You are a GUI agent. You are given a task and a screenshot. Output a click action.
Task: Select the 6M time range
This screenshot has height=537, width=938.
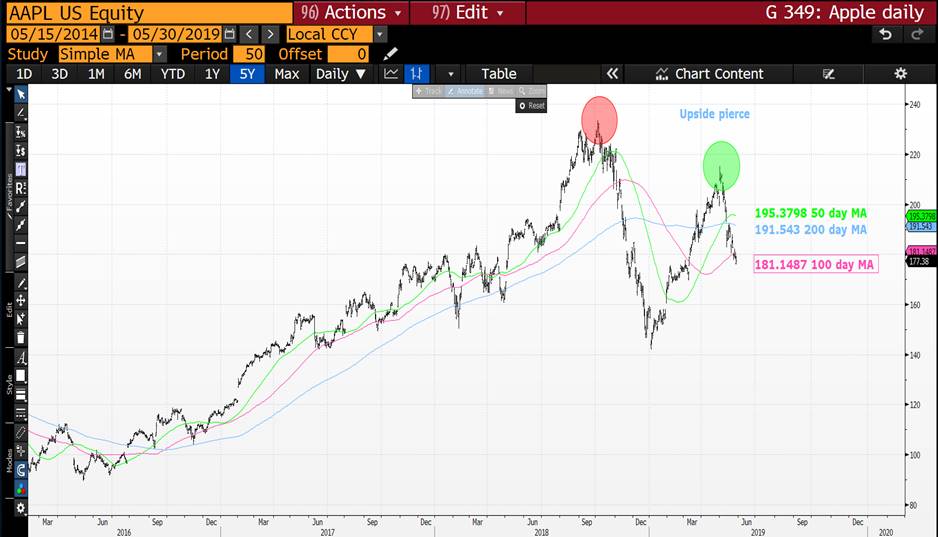(x=132, y=74)
